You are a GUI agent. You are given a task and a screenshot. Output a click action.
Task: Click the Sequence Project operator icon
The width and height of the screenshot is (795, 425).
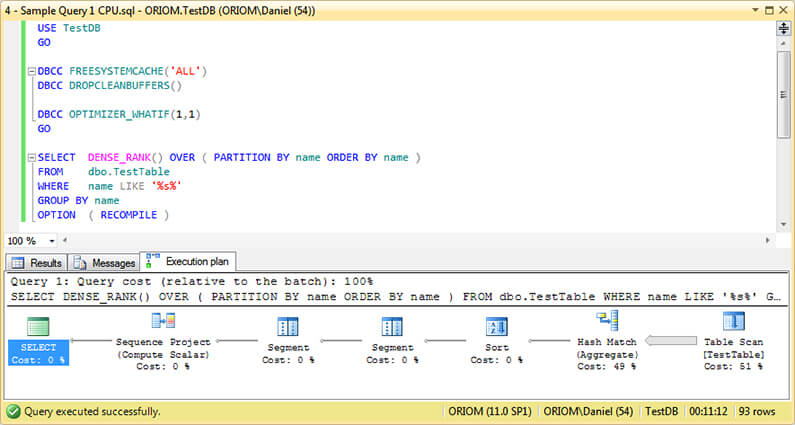pyautogui.click(x=163, y=321)
